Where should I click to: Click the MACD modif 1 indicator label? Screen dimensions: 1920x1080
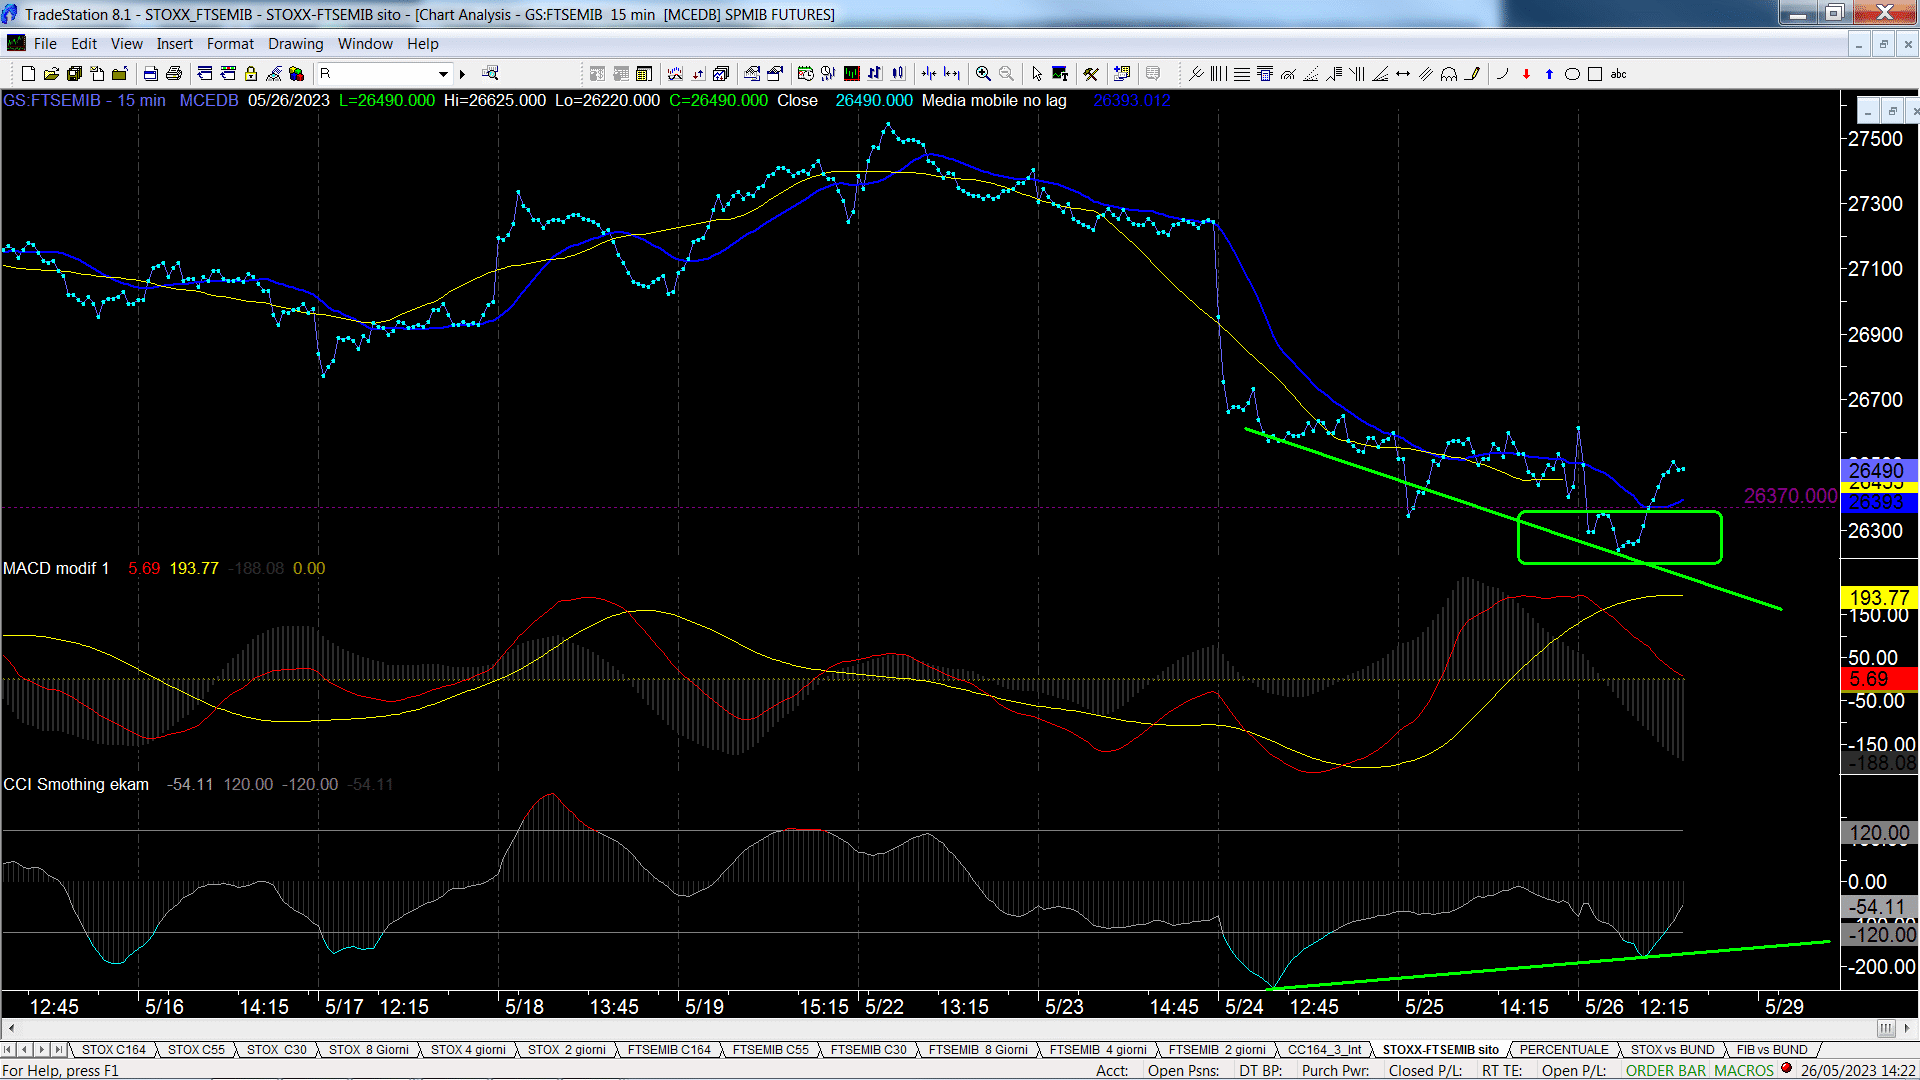(x=56, y=568)
